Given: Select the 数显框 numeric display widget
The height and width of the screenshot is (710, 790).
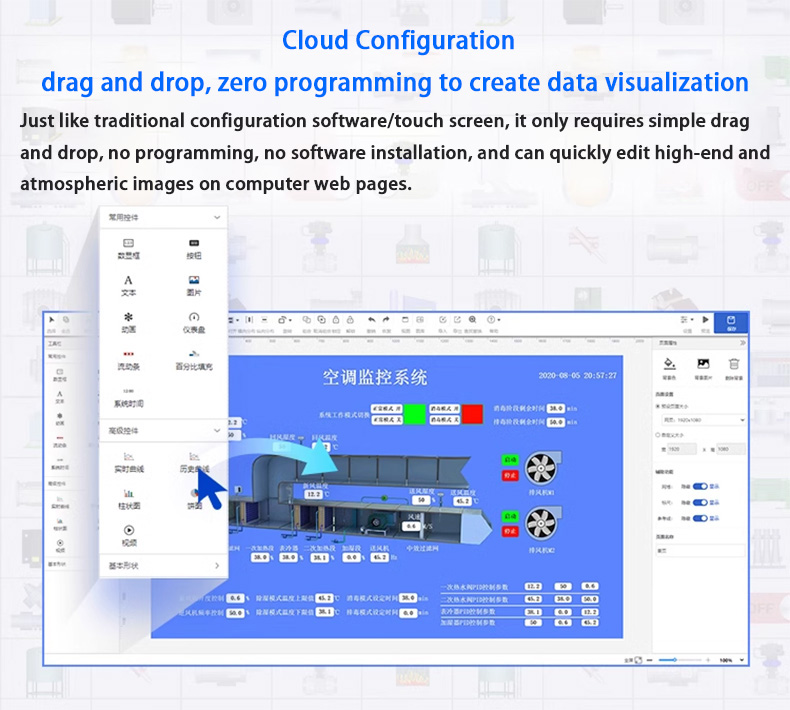Looking at the screenshot, I should [x=128, y=249].
